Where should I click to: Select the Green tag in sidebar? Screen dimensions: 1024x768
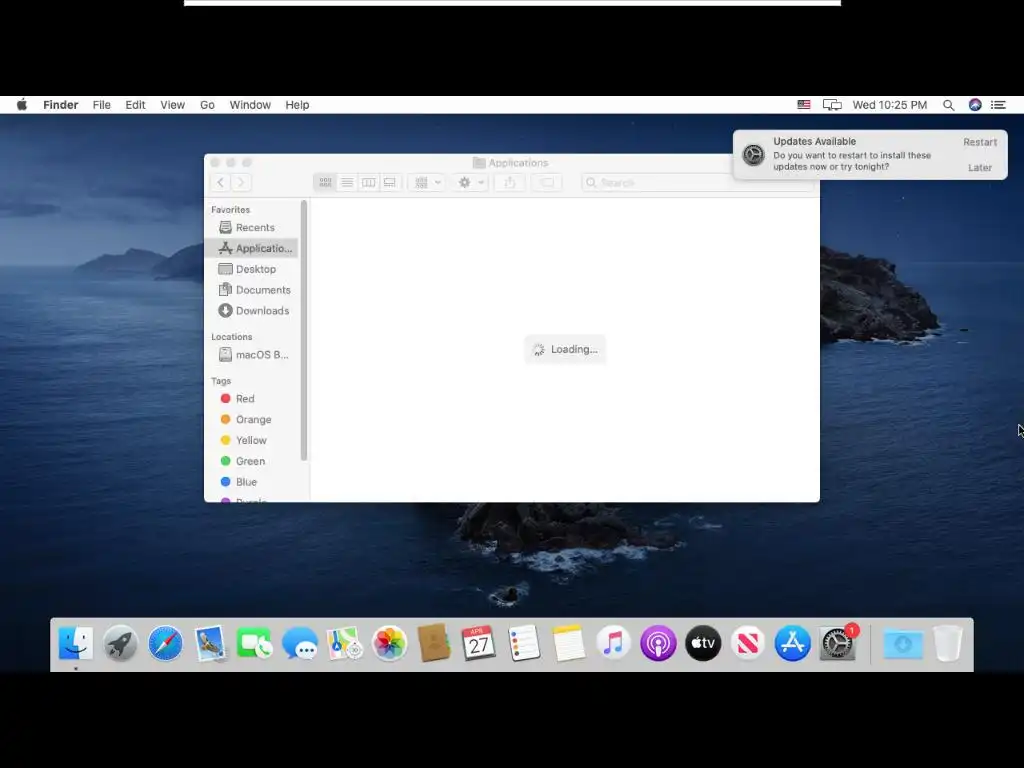point(251,461)
